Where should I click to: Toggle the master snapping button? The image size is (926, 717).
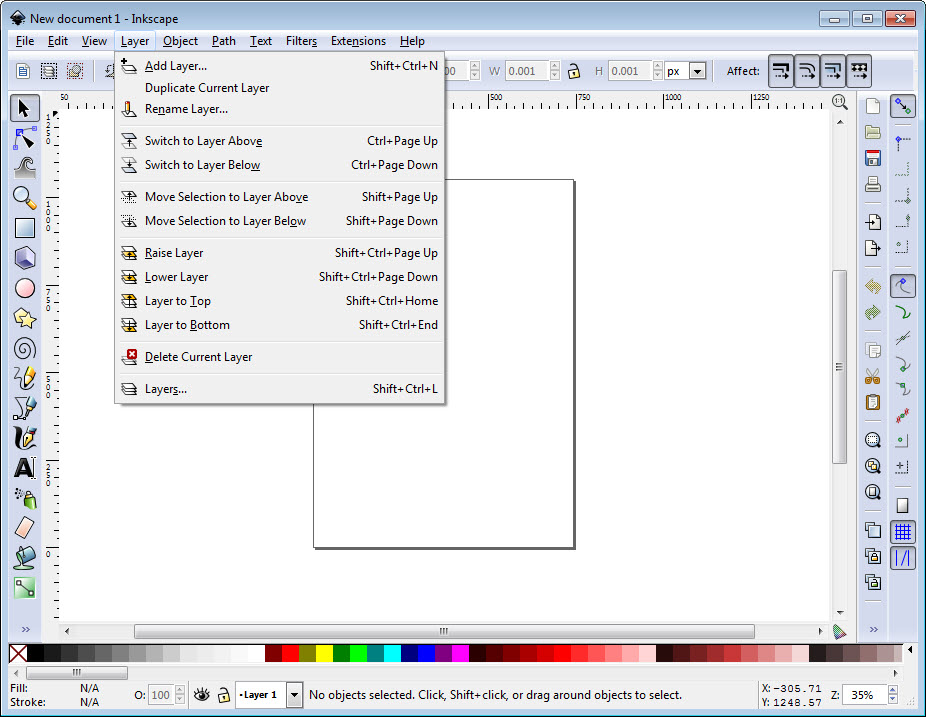[x=903, y=106]
